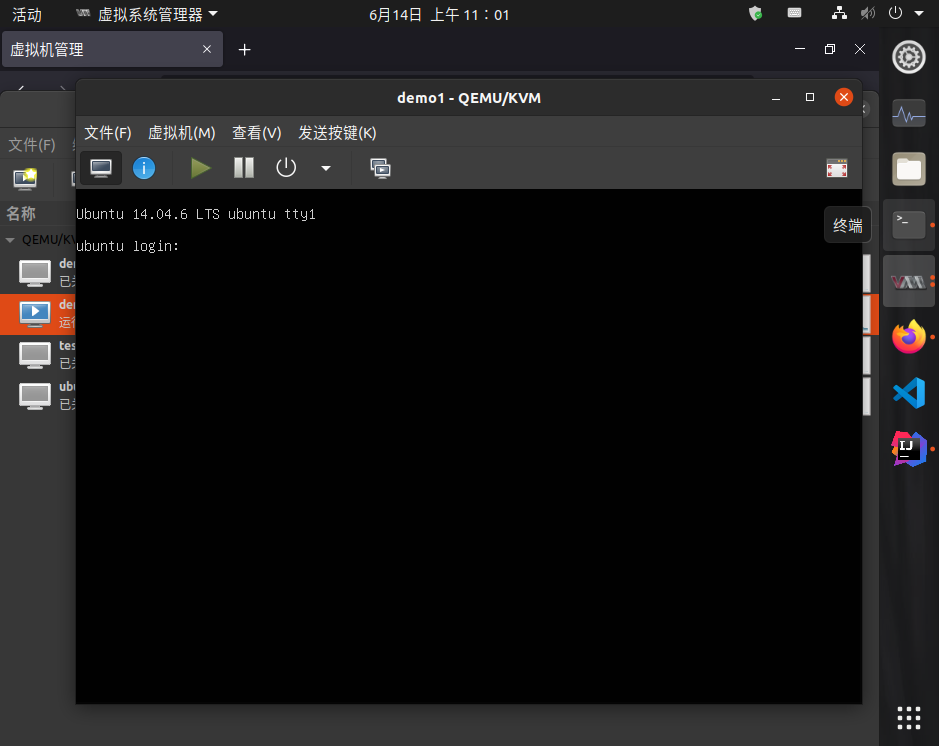
Task: Open the Terminal dock icon
Action: [x=908, y=225]
